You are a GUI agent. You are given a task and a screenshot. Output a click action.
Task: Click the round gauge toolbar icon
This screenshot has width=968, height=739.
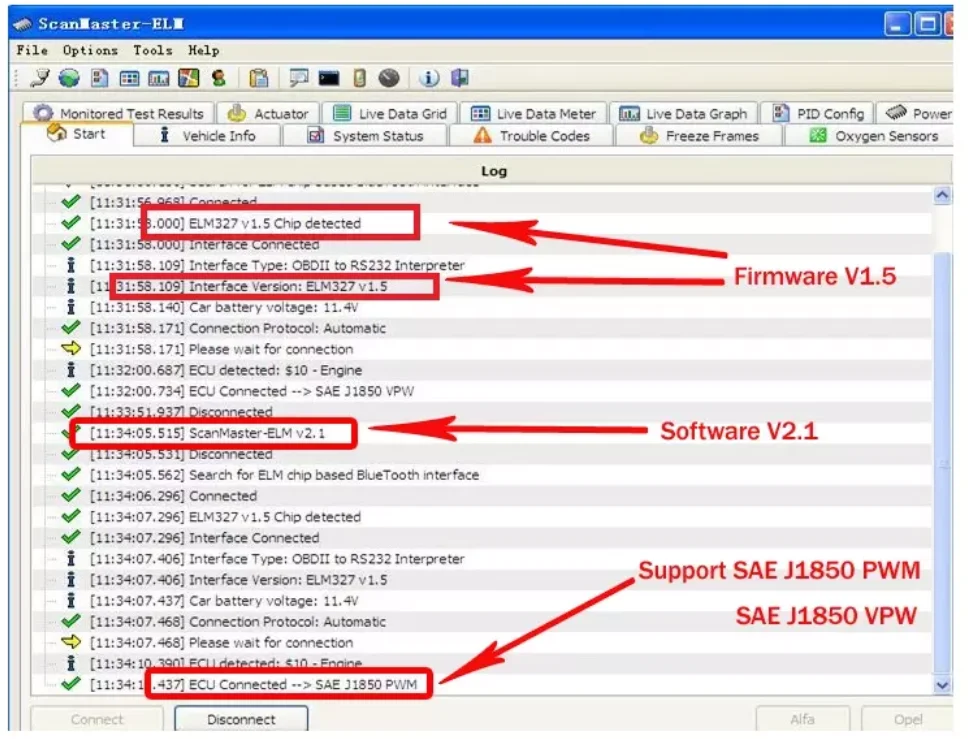pyautogui.click(x=389, y=78)
